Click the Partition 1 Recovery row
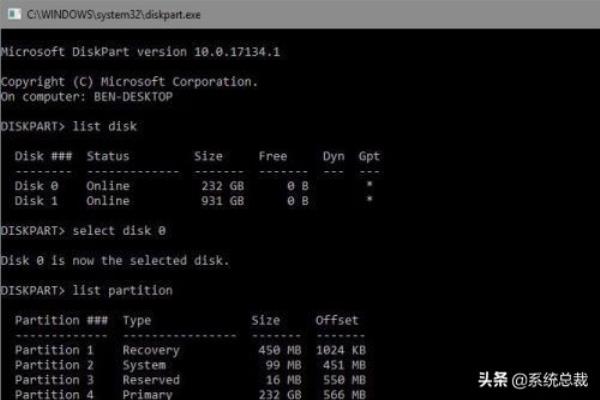 (191, 350)
